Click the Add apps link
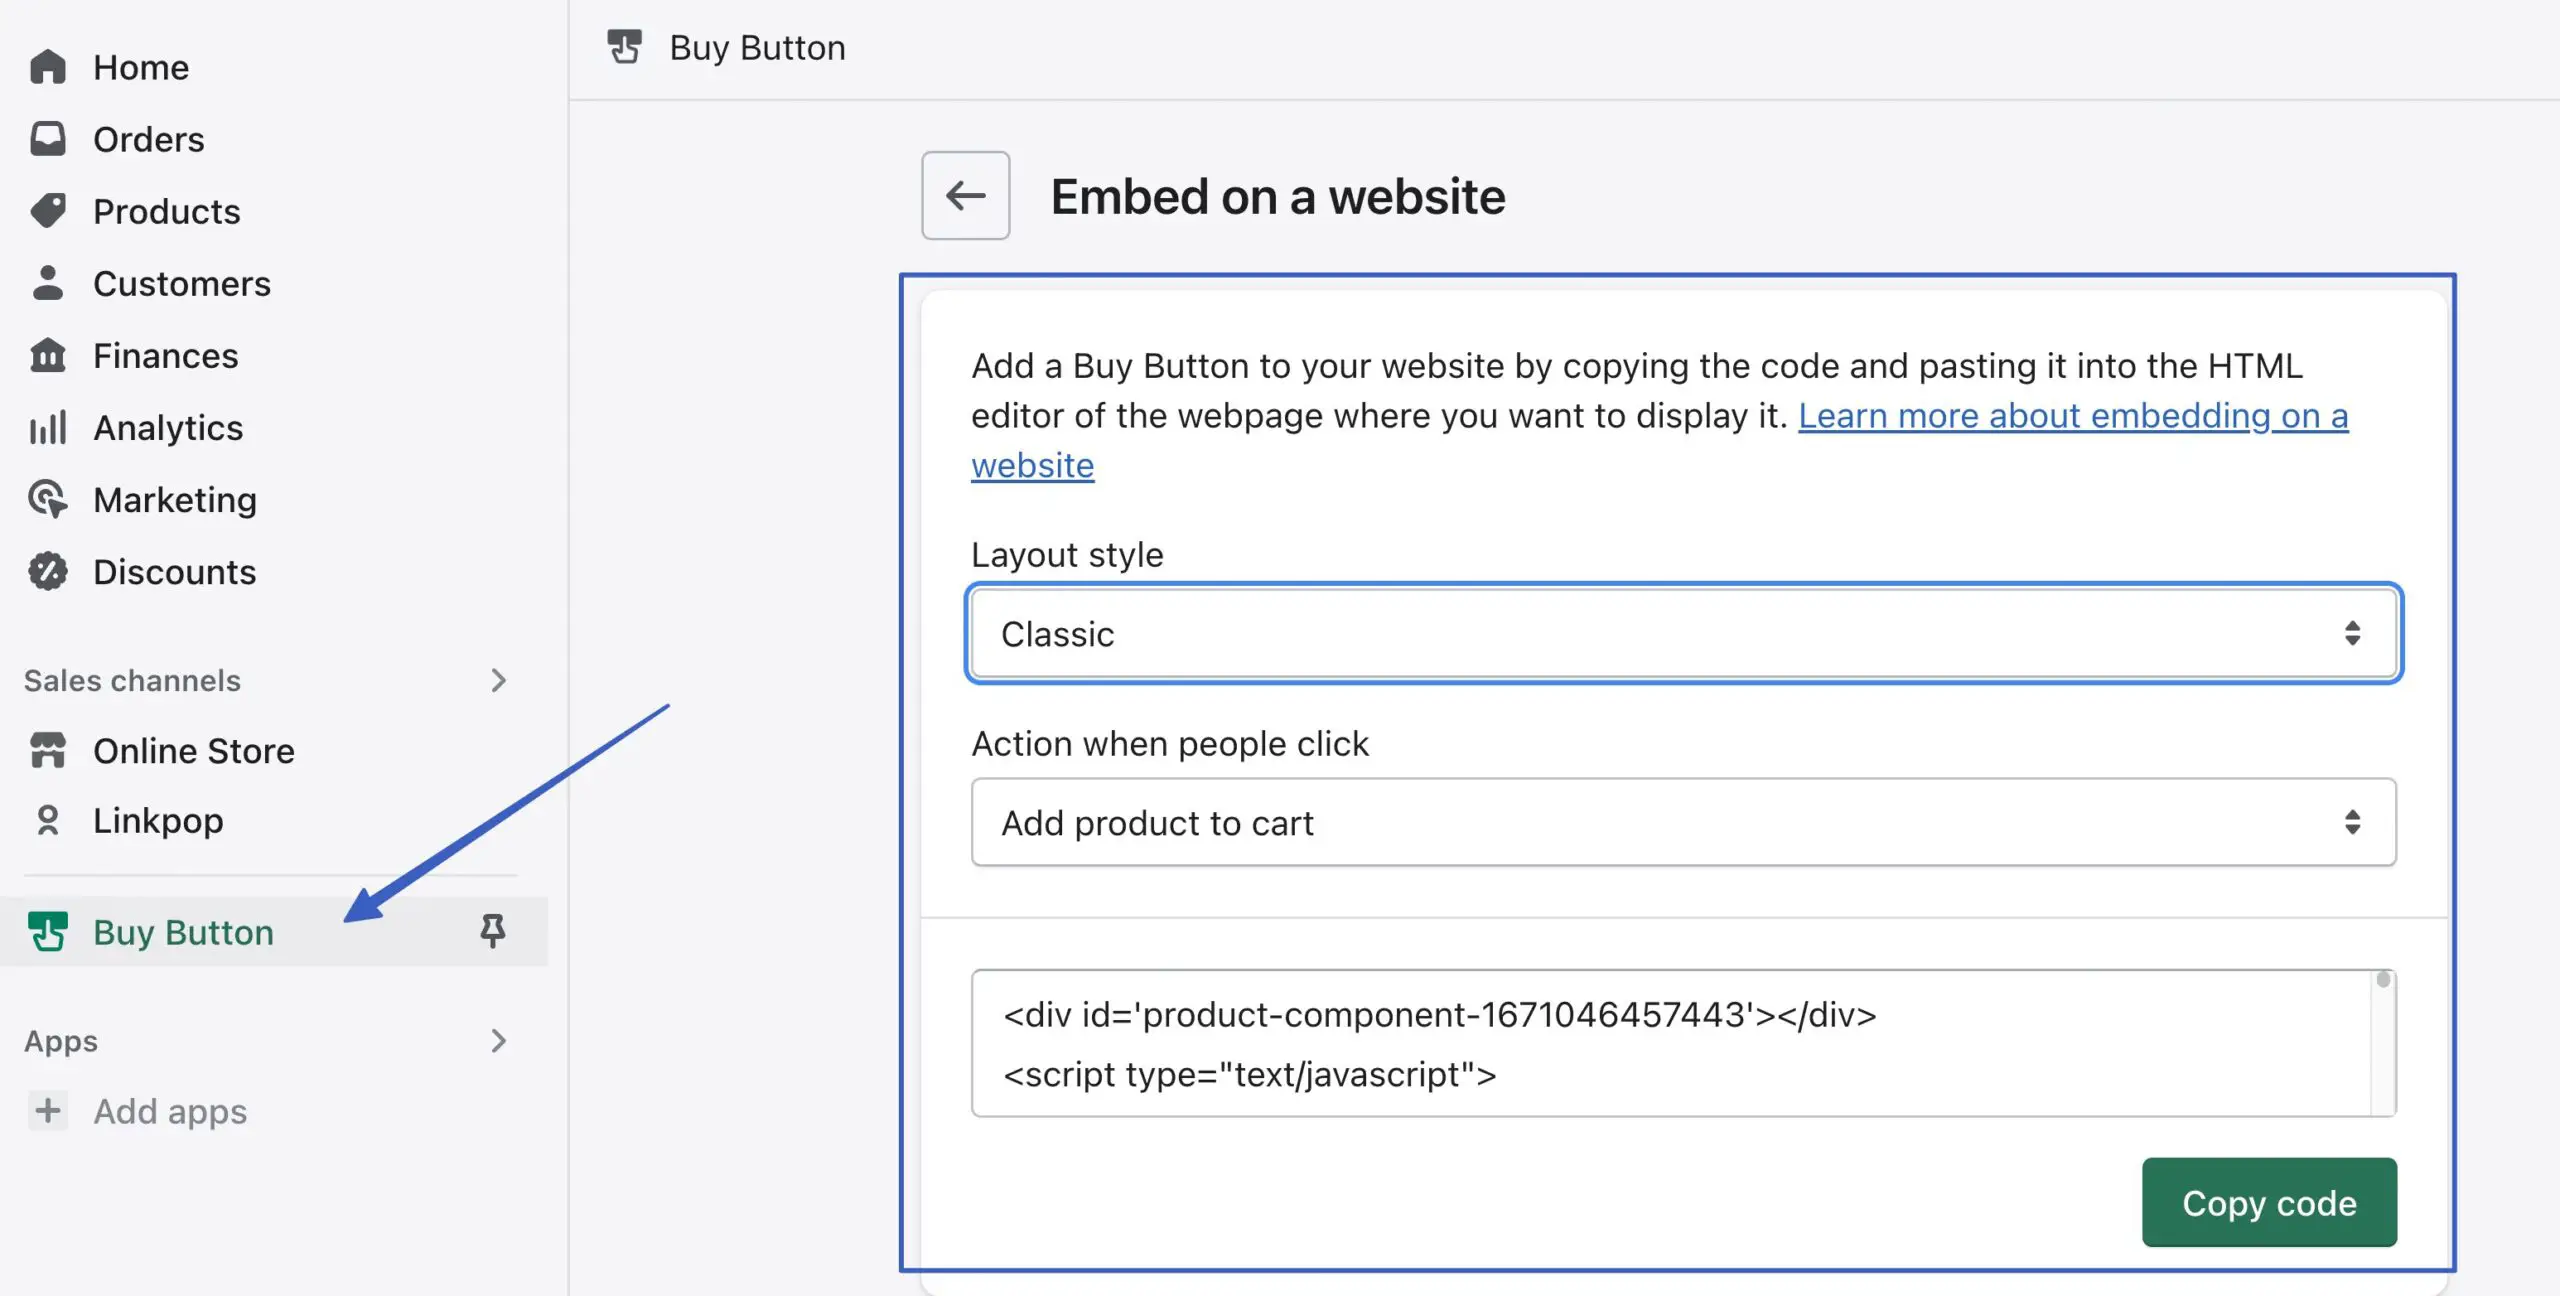Image resolution: width=2560 pixels, height=1296 pixels. coord(170,1111)
